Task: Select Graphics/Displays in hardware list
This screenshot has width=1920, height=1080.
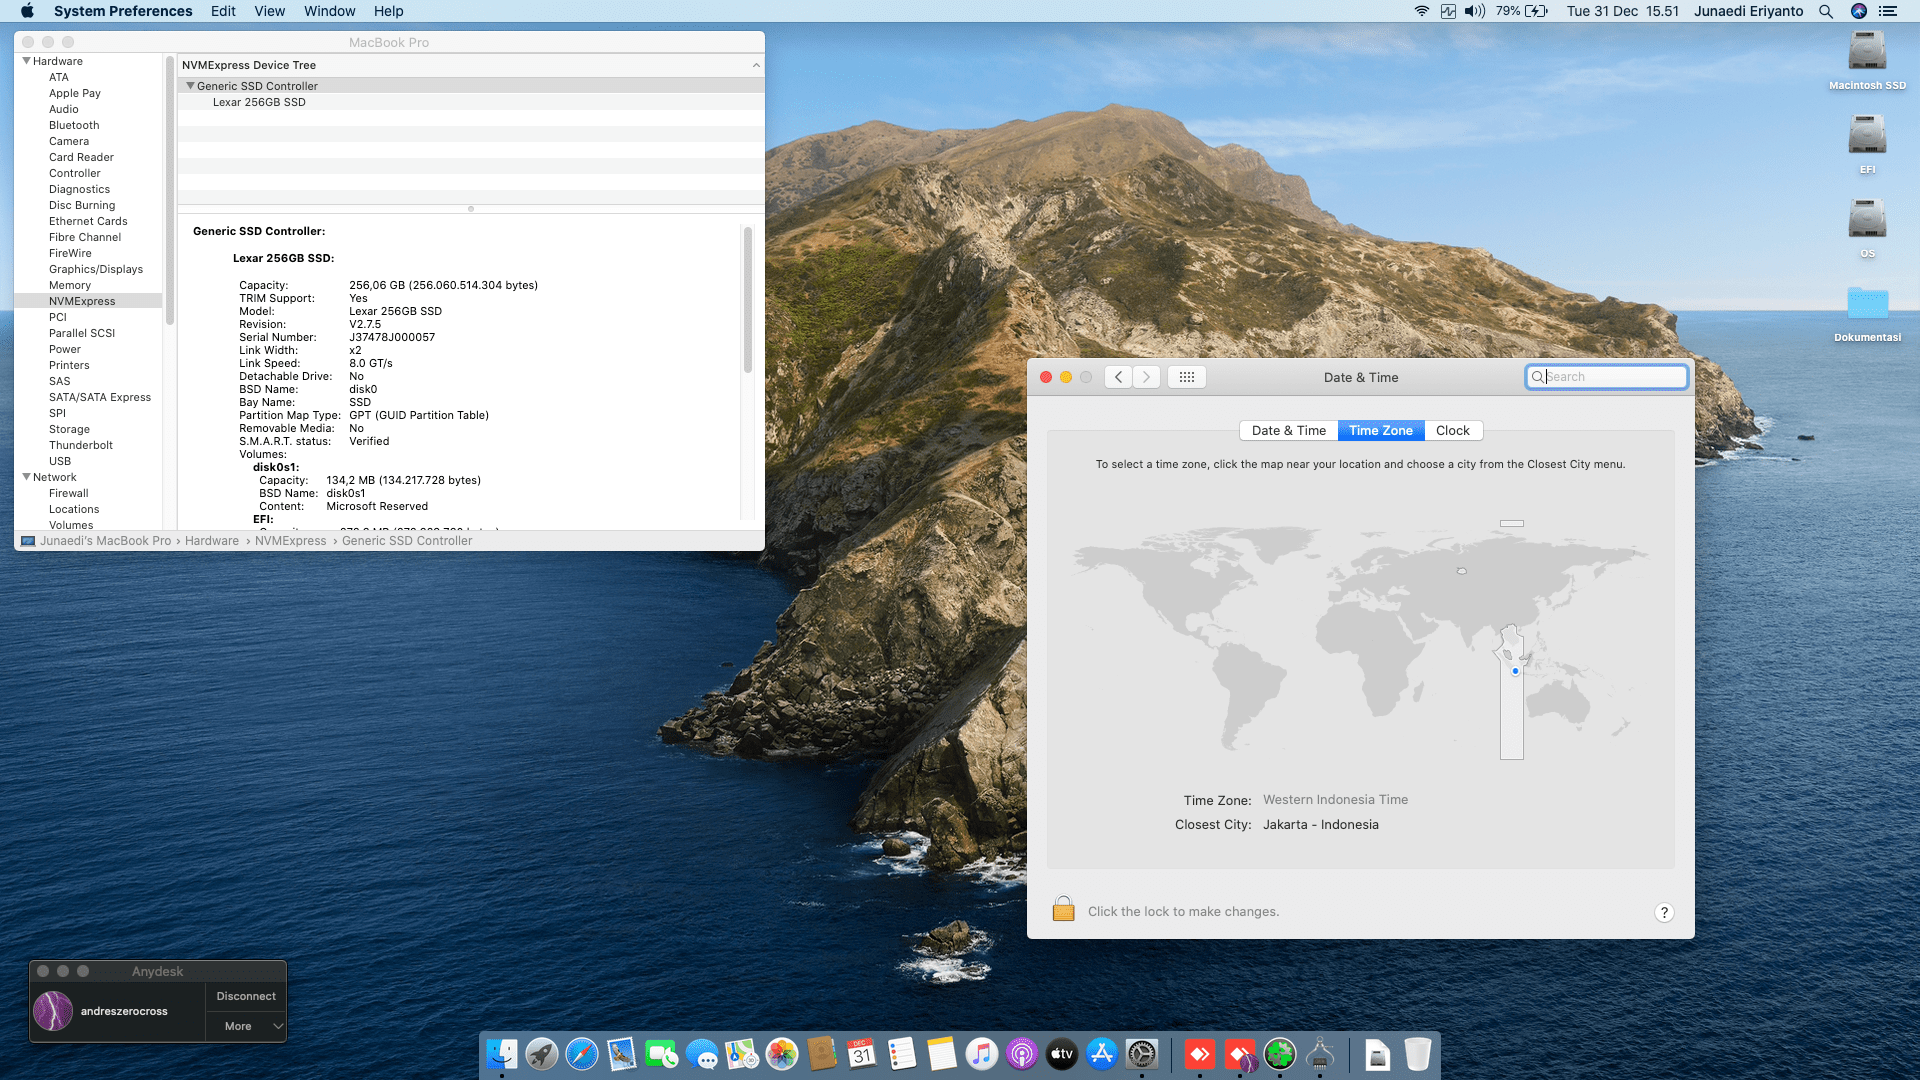Action: [96, 269]
